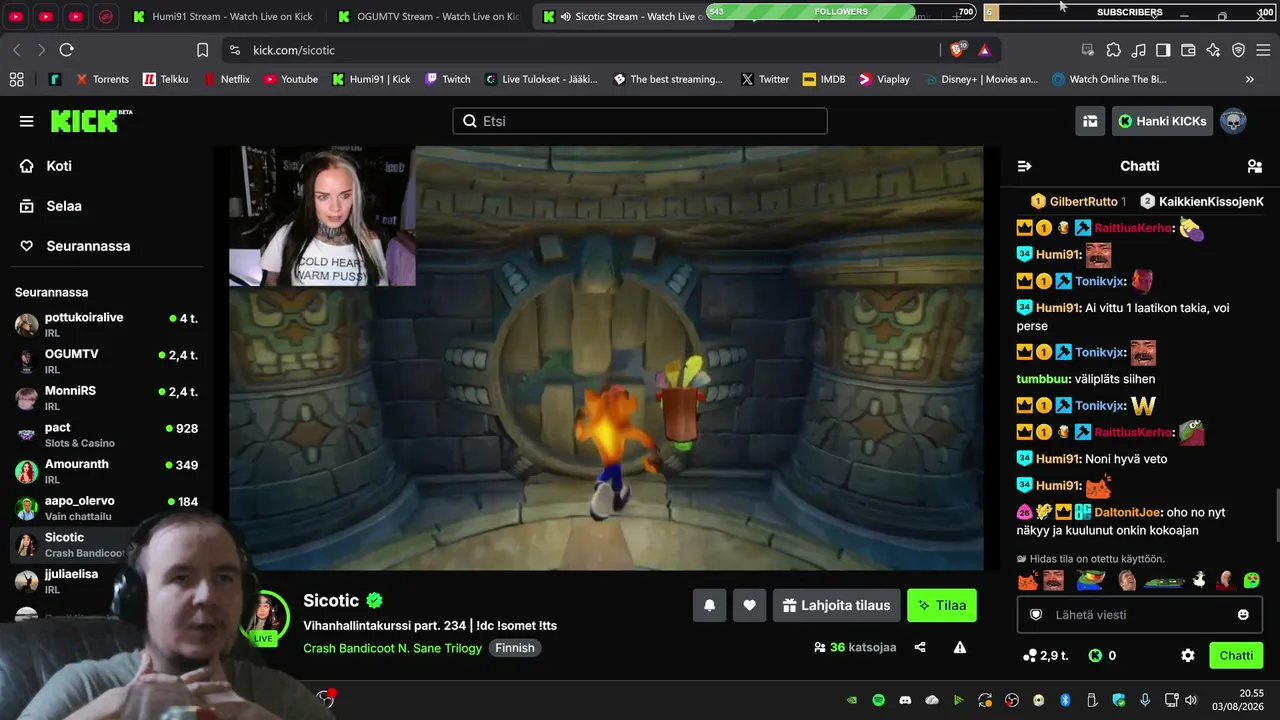Click the KICKs balance icon

pyautogui.click(x=1096, y=656)
